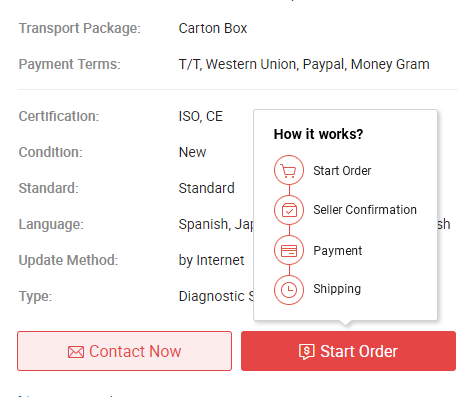Click the Payment Terms value text
The width and height of the screenshot is (461, 397).
304,64
